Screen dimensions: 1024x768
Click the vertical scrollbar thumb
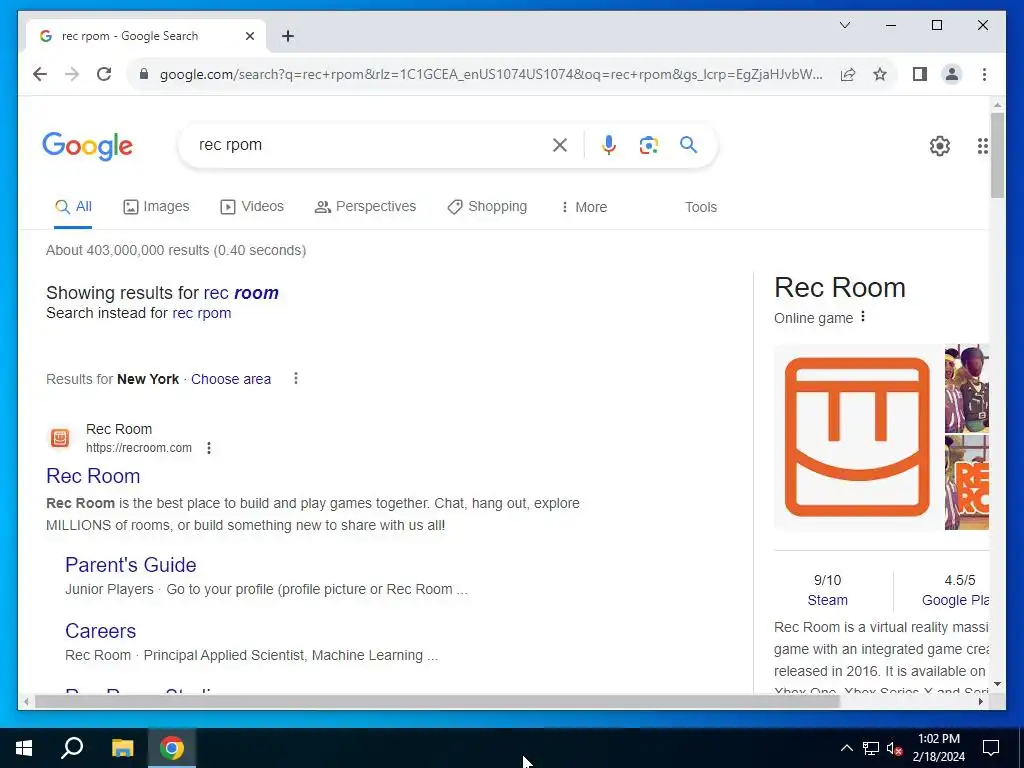(997, 155)
